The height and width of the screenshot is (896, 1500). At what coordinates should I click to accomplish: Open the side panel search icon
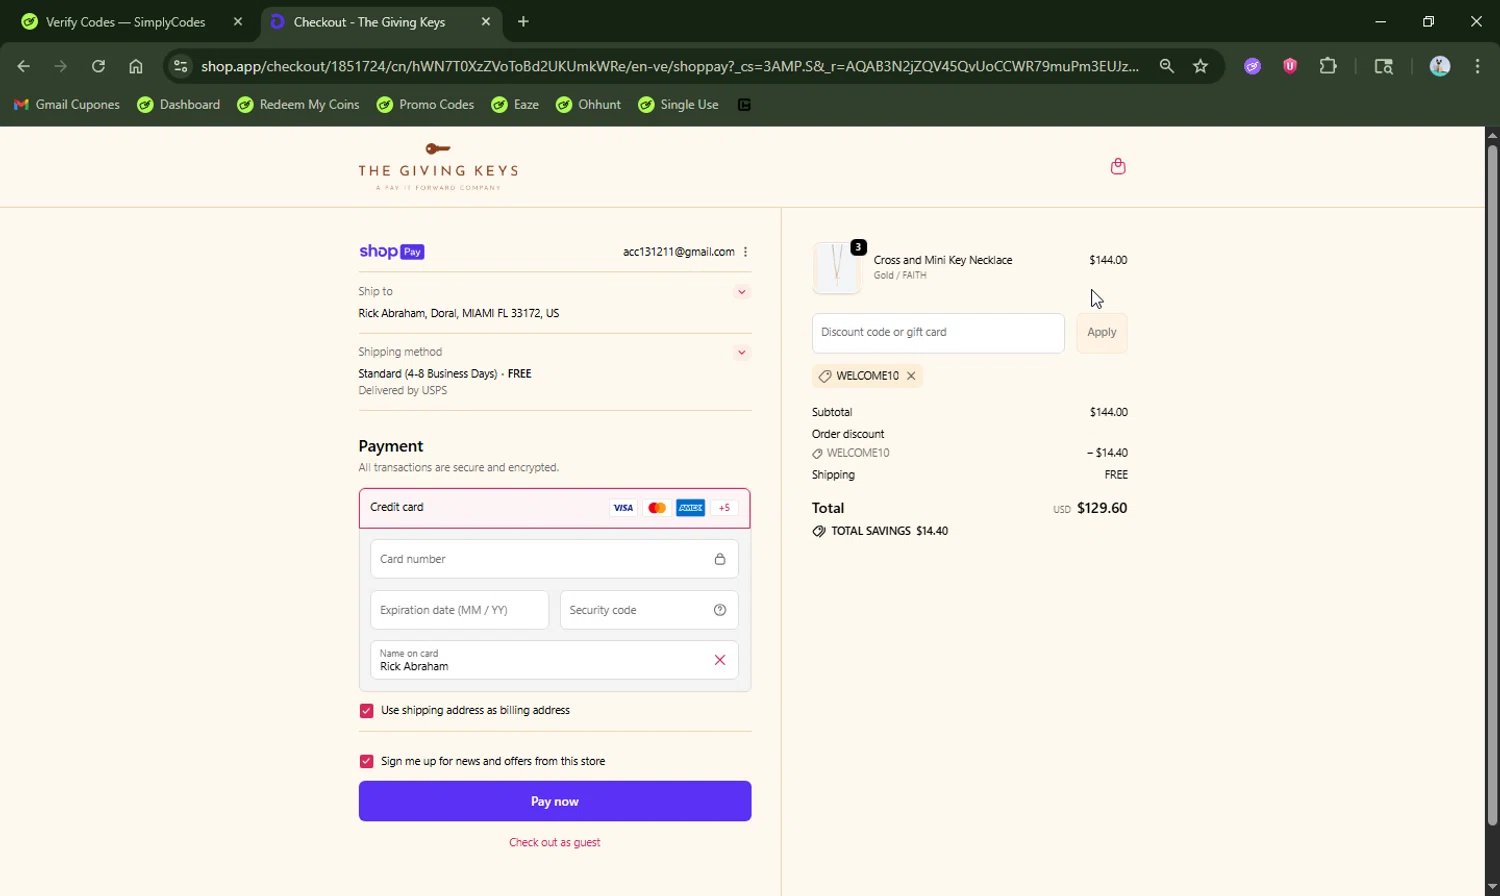click(1384, 66)
